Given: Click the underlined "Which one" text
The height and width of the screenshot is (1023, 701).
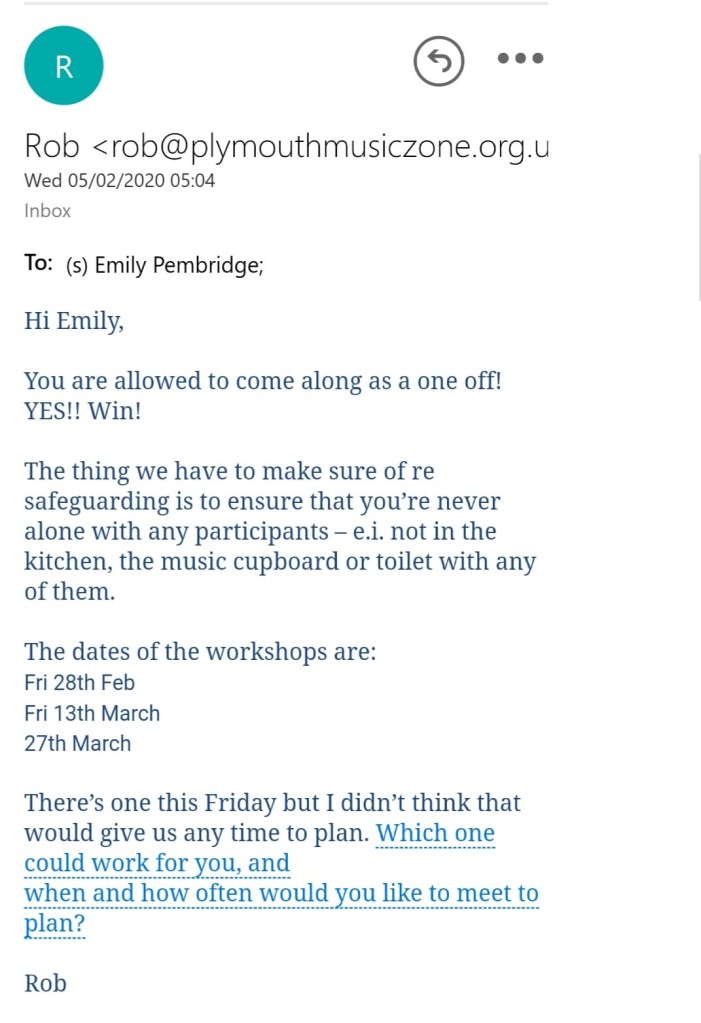Looking at the screenshot, I should pos(435,833).
